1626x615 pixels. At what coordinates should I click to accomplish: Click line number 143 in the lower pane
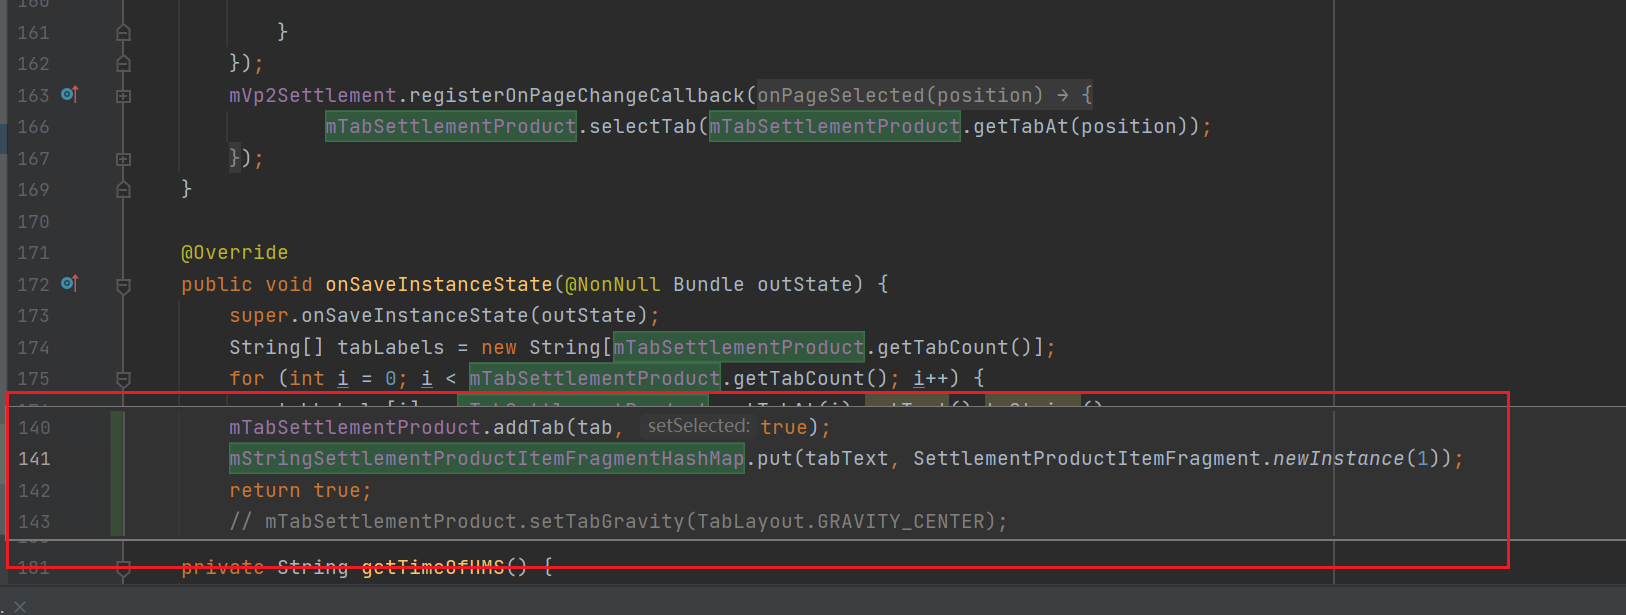(34, 521)
